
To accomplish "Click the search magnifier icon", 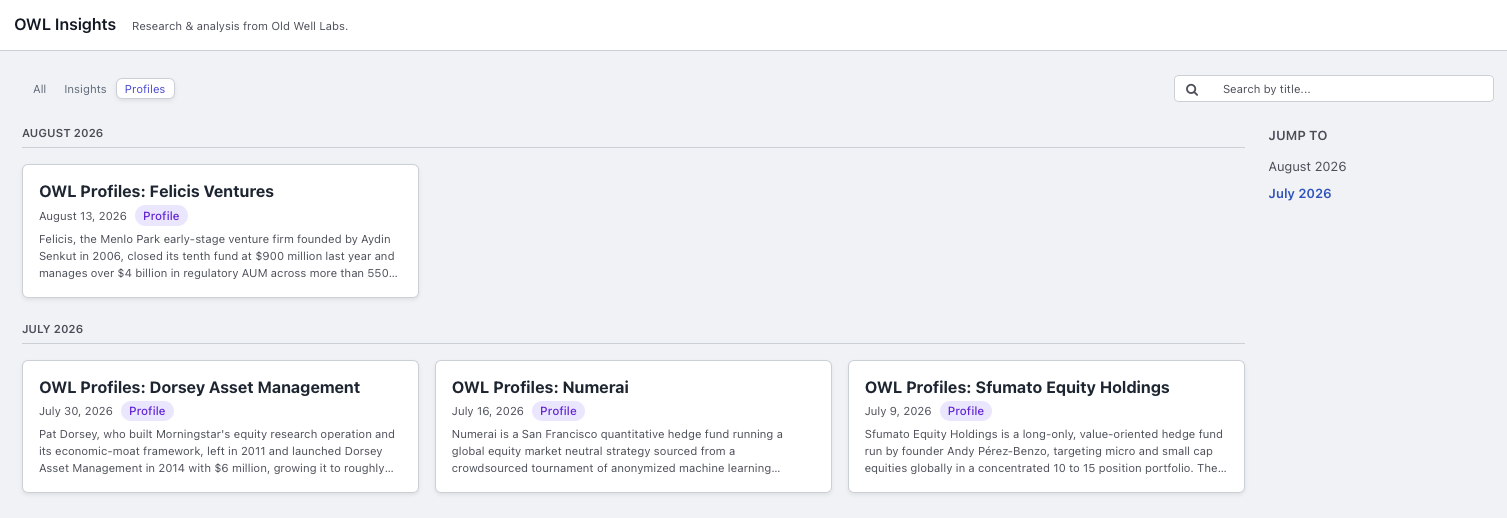I will (1192, 89).
